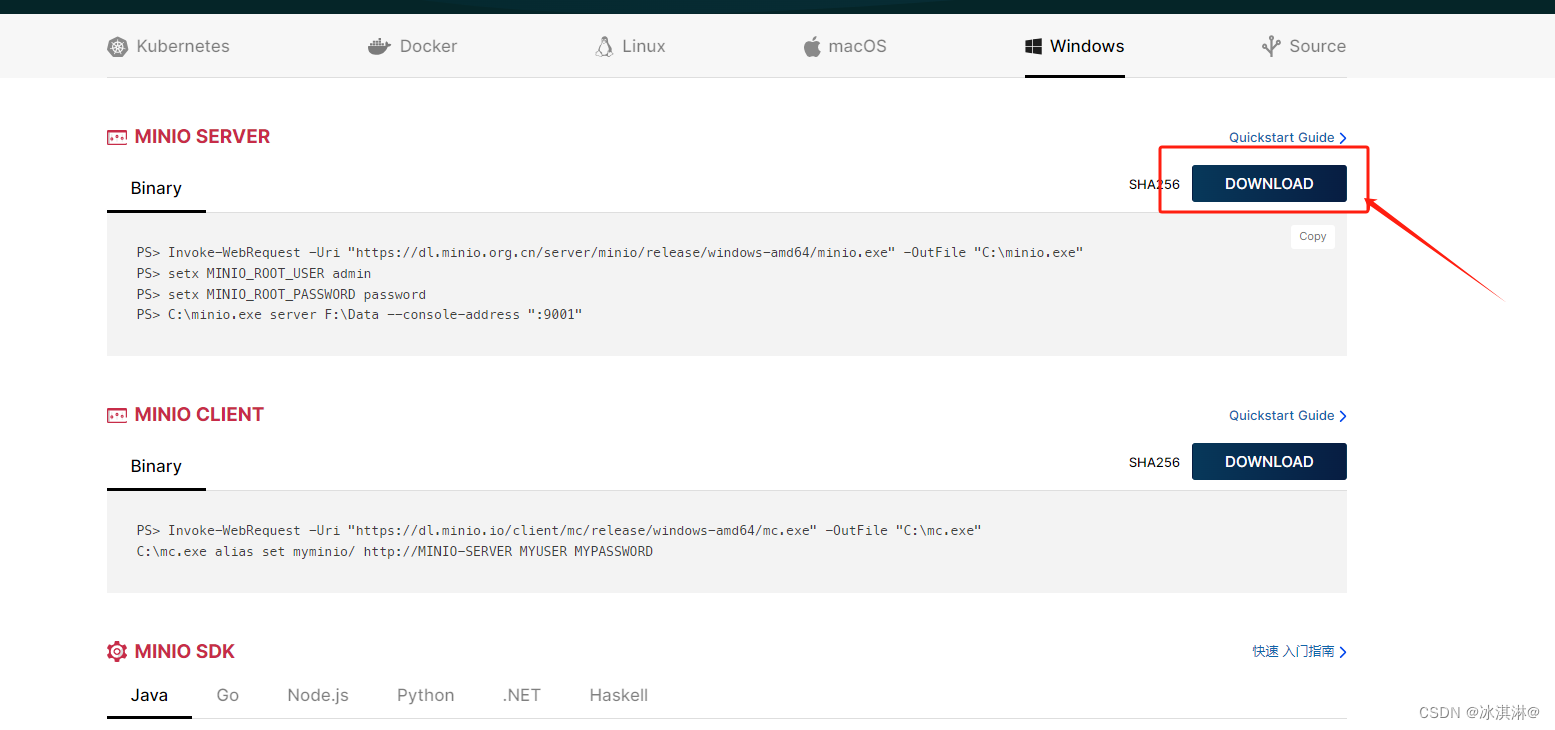
Task: Click the MINIO SERVER section icon
Action: tap(117, 137)
